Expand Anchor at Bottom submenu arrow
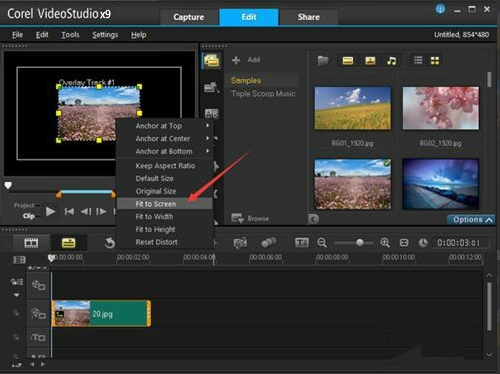This screenshot has width=500, height=374. click(x=208, y=151)
